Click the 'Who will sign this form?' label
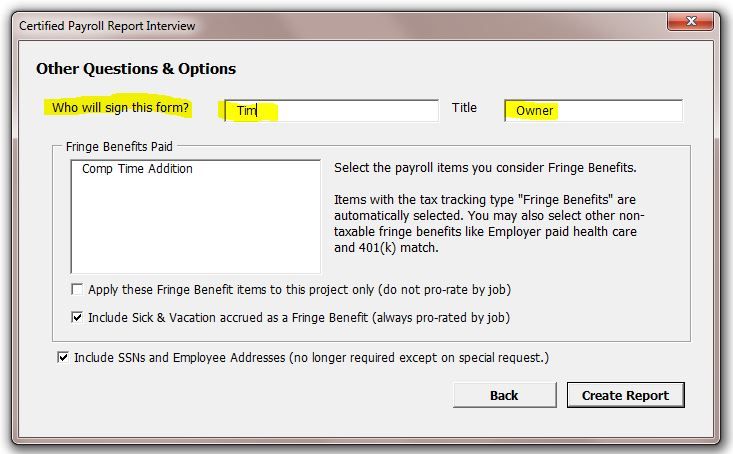 pos(120,108)
